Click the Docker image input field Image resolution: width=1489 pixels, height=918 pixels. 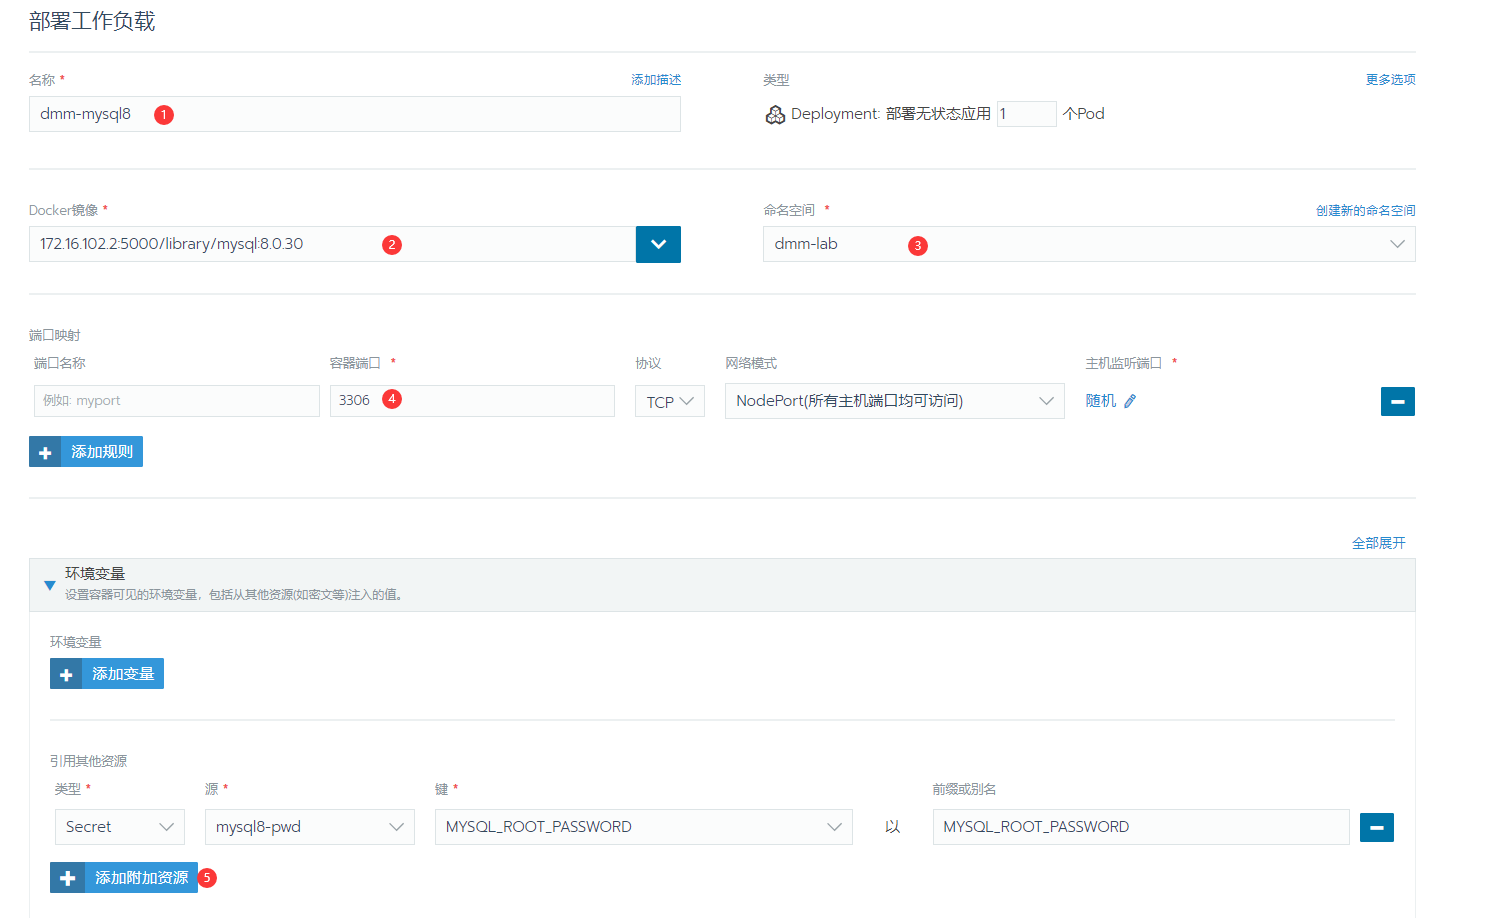coord(332,244)
